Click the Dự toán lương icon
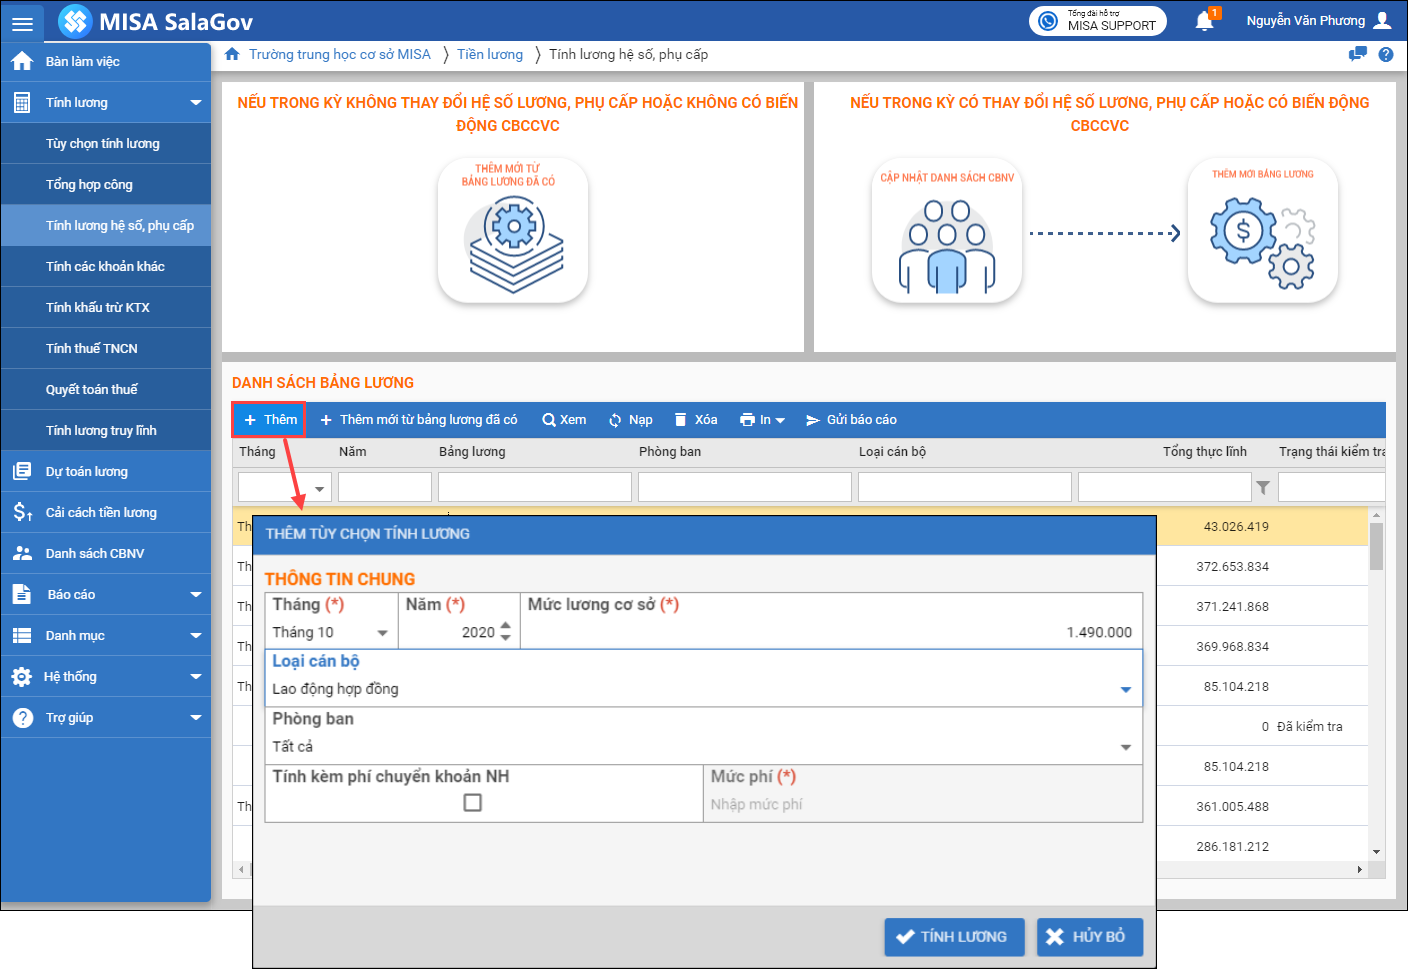This screenshot has width=1408, height=969. 22,471
